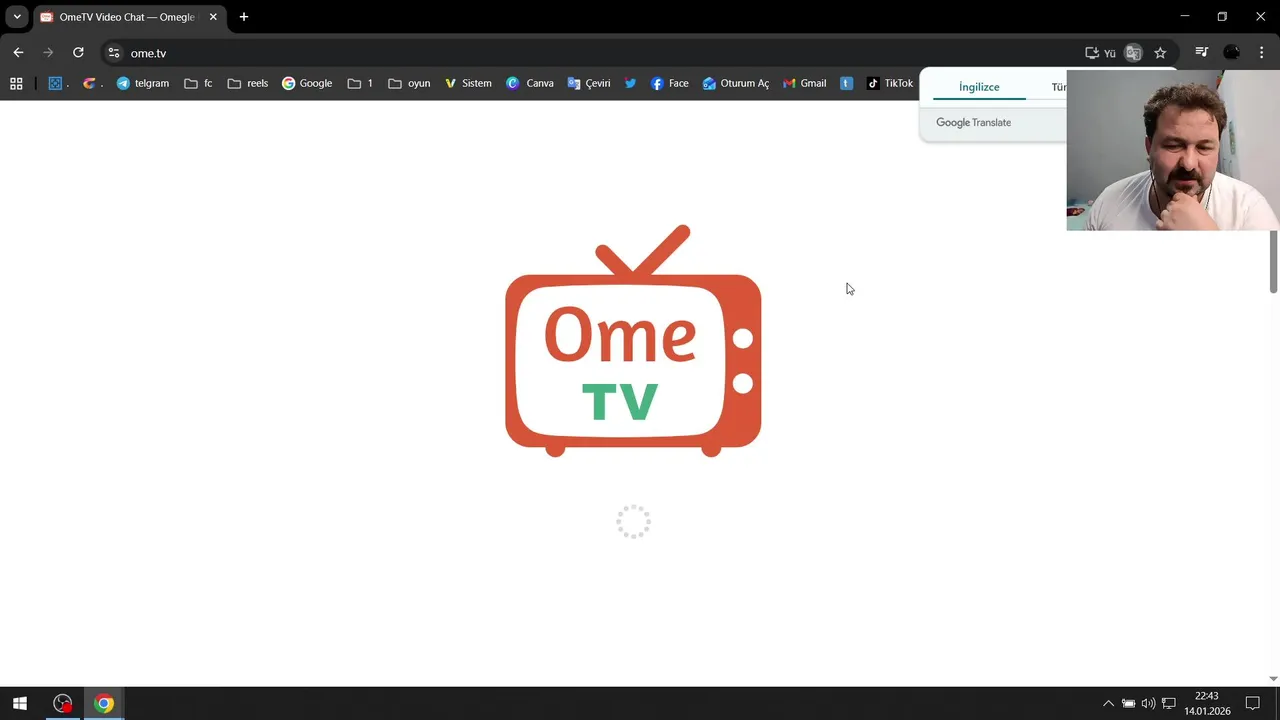The height and width of the screenshot is (720, 1280).
Task: Open the red clock taskbar app
Action: 63,703
